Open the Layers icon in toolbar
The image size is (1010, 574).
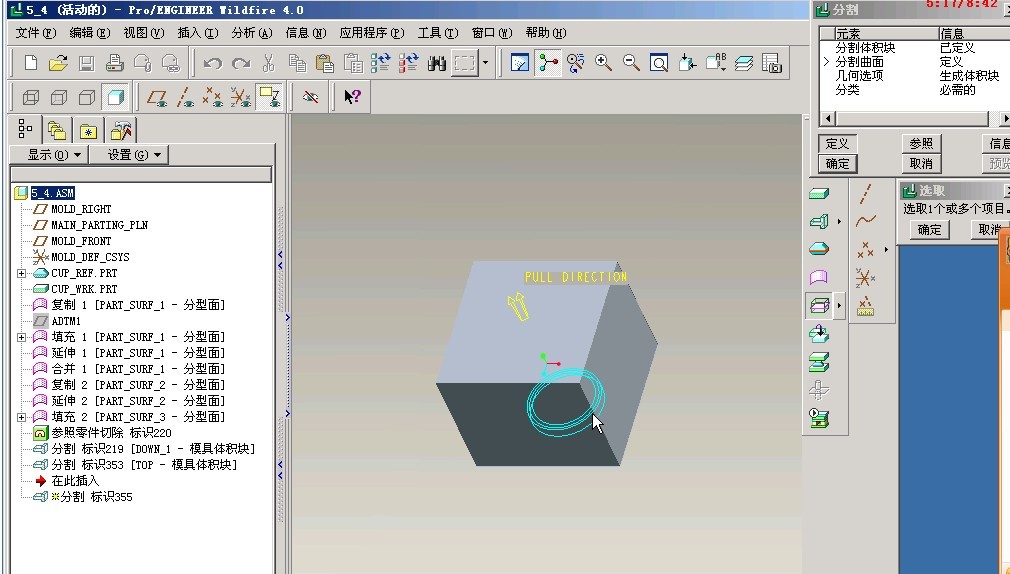743,62
